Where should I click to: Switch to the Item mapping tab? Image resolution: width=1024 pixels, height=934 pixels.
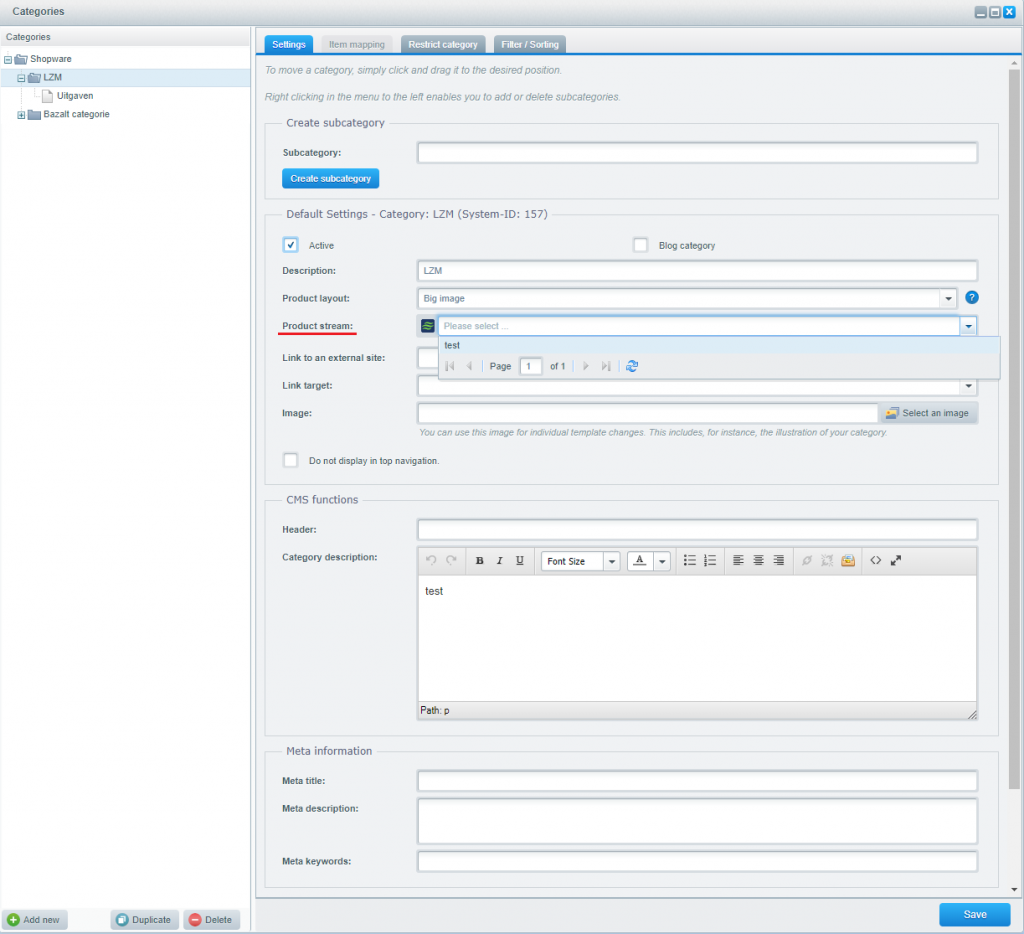(x=356, y=44)
